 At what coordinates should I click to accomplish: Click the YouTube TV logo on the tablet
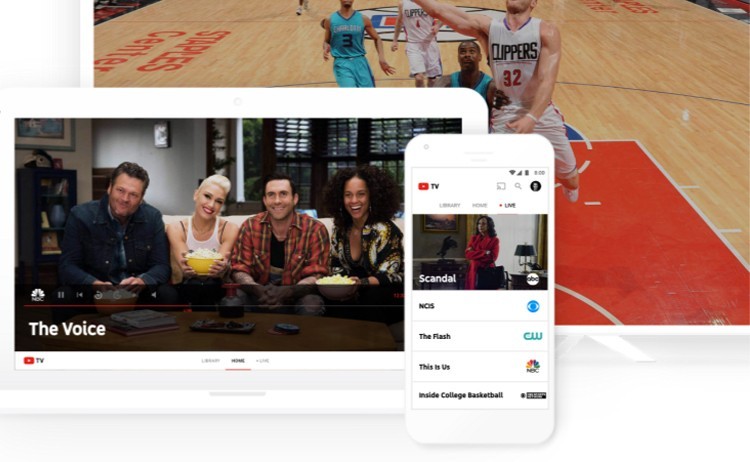click(x=34, y=361)
